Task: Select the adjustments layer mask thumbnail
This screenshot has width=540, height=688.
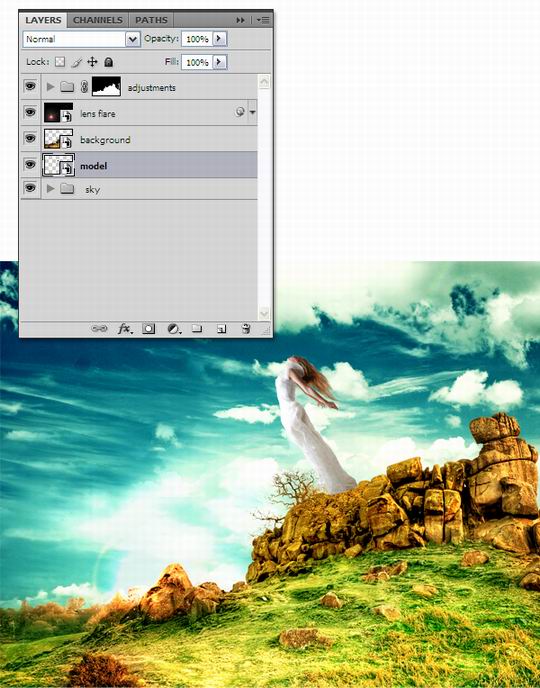Action: point(106,86)
